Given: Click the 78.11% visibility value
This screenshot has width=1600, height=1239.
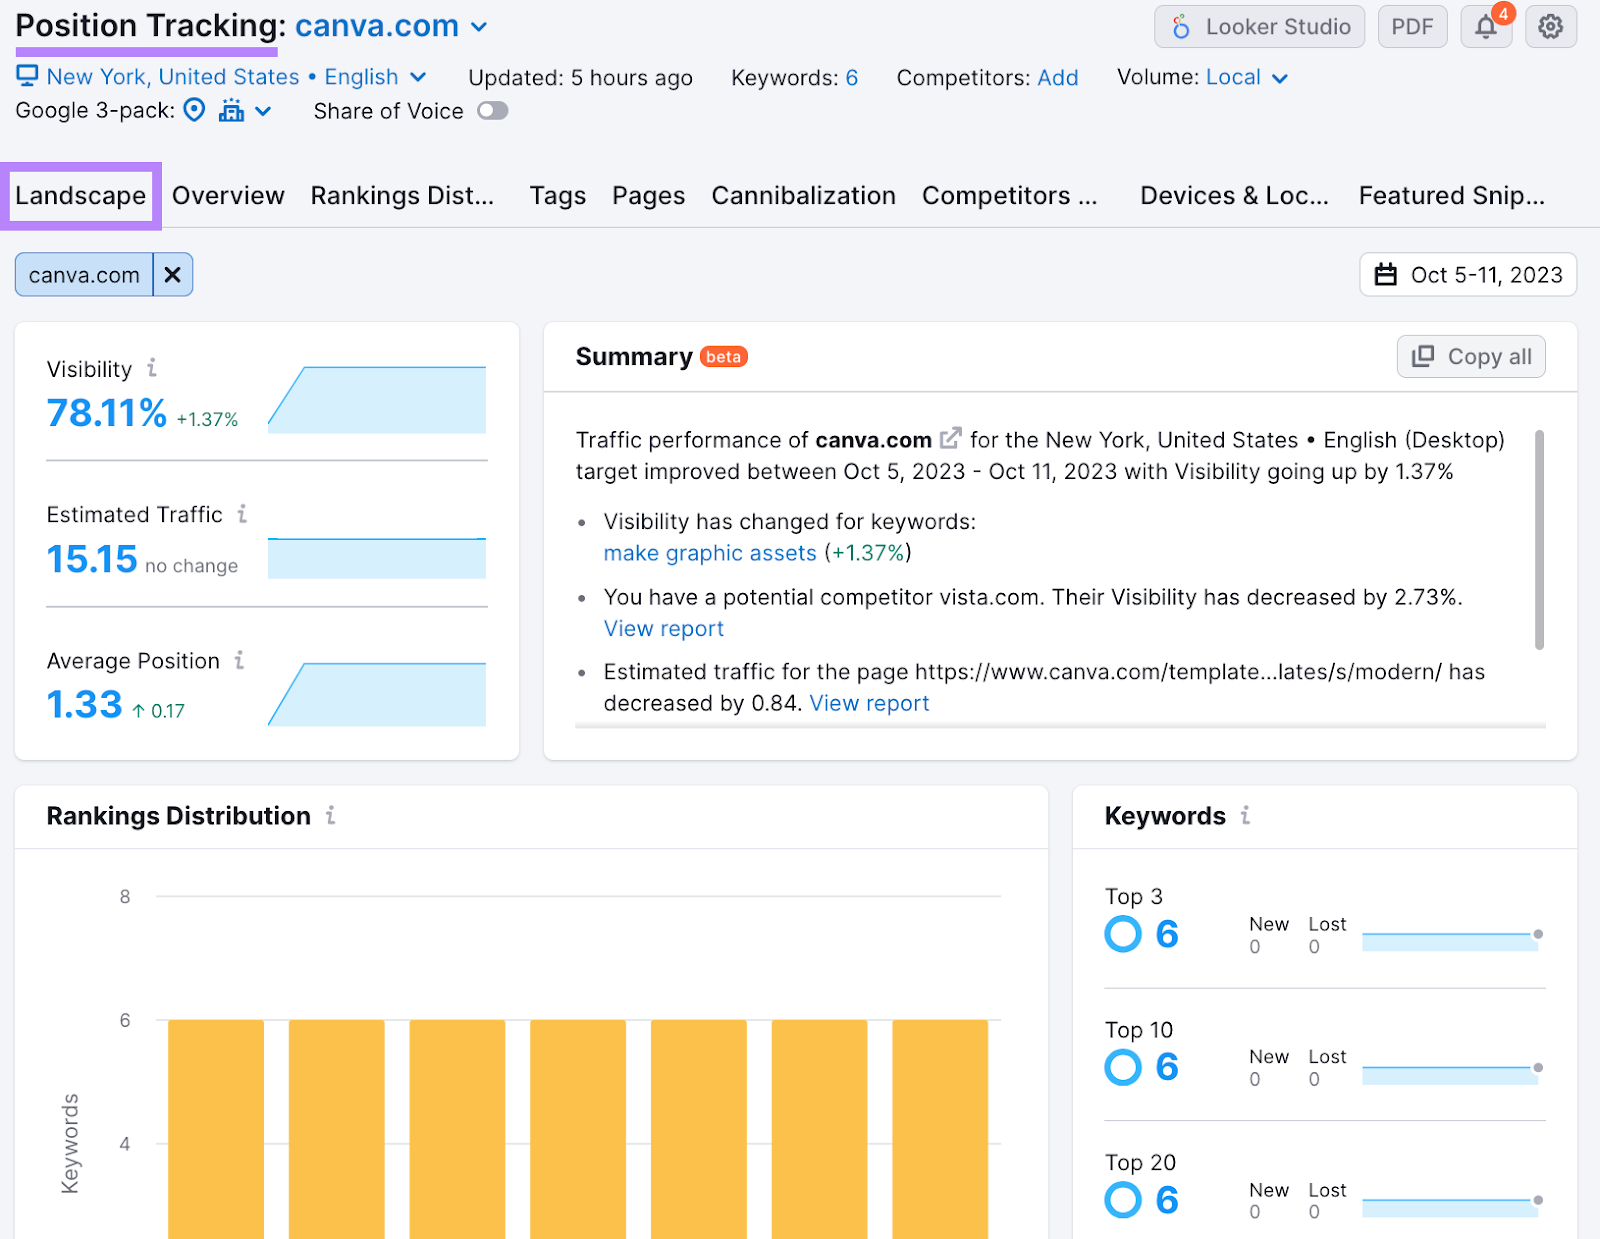Looking at the screenshot, I should point(107,413).
